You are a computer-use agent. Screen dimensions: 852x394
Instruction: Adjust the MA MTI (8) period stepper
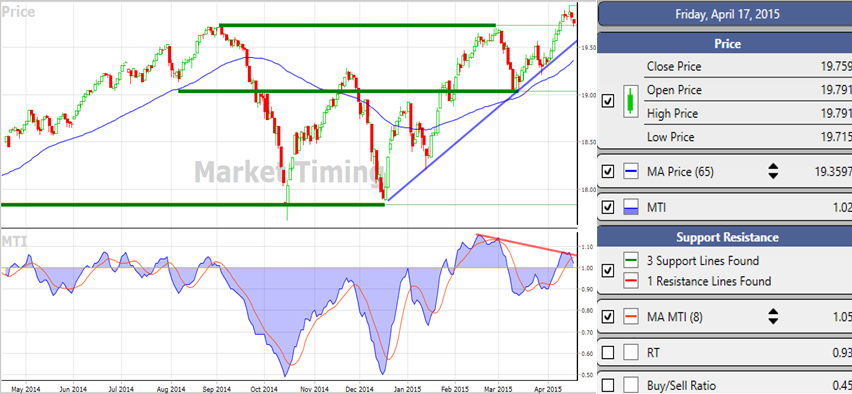(x=773, y=317)
